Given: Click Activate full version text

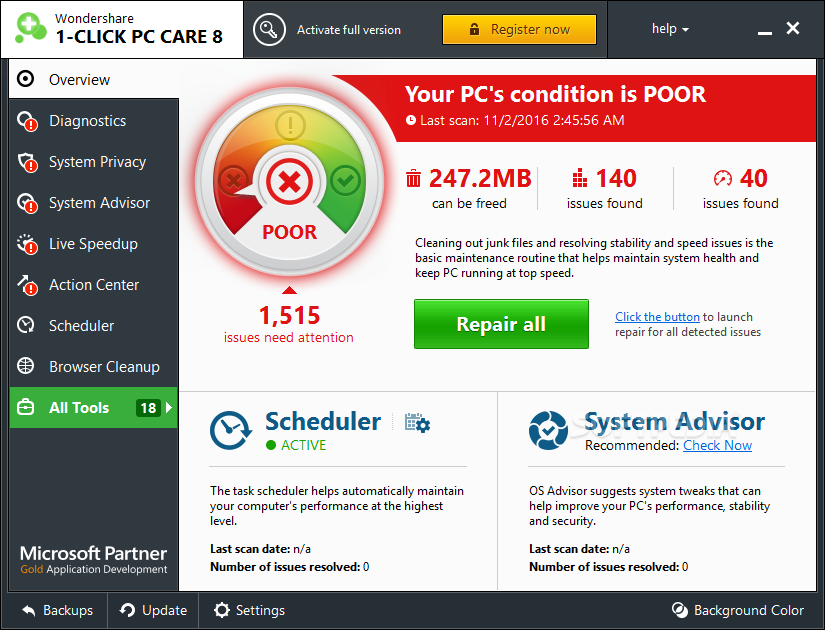Looking at the screenshot, I should point(349,30).
